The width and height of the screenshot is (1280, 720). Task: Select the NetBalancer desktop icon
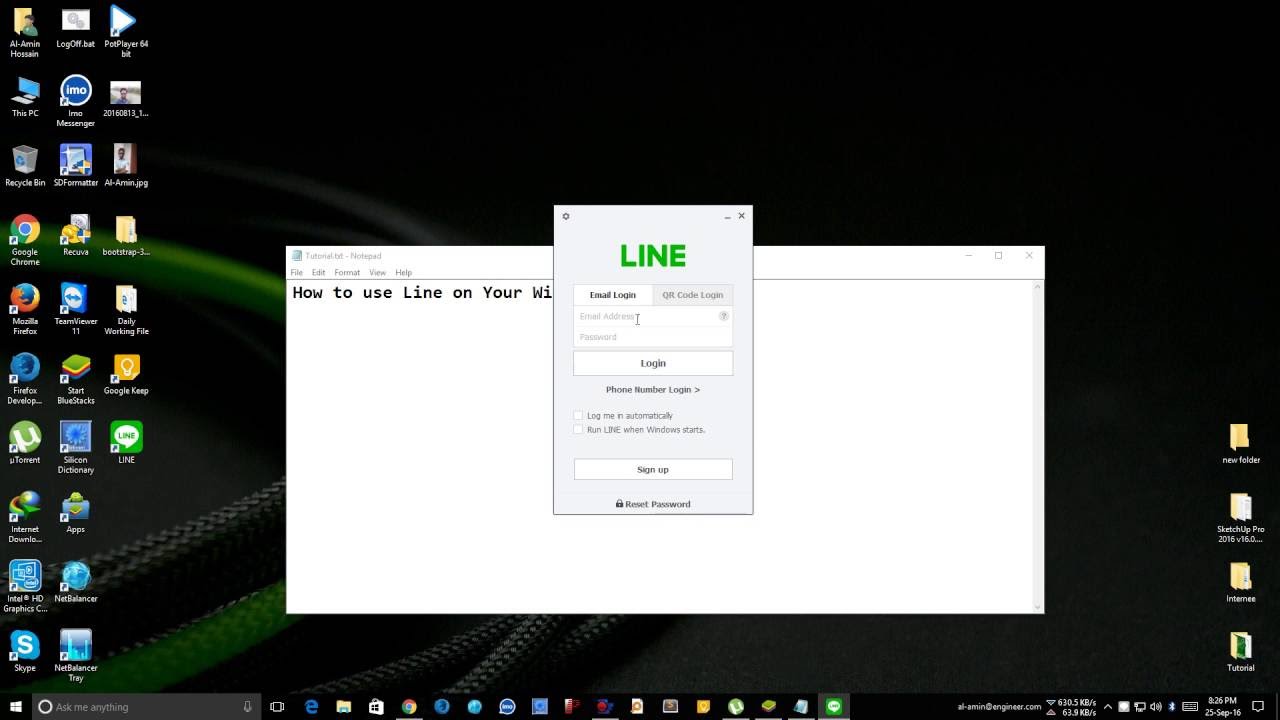[x=76, y=582]
